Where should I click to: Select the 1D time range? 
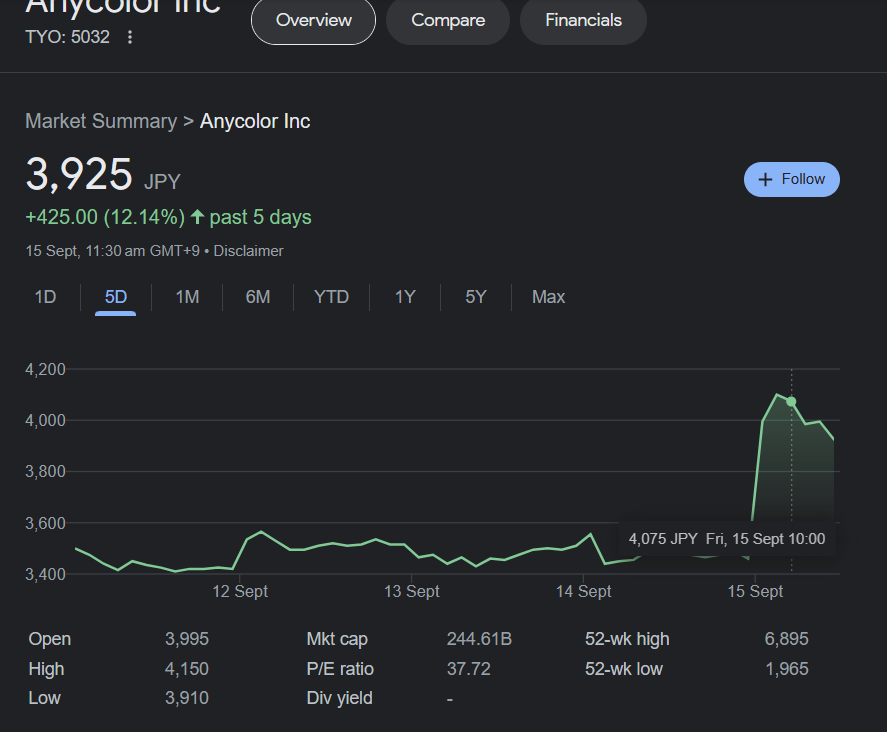45,297
